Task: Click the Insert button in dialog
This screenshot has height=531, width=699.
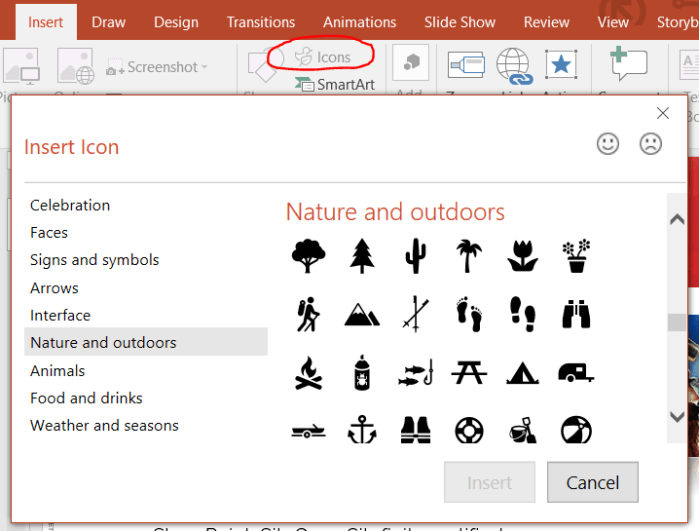Action: pyautogui.click(x=489, y=482)
